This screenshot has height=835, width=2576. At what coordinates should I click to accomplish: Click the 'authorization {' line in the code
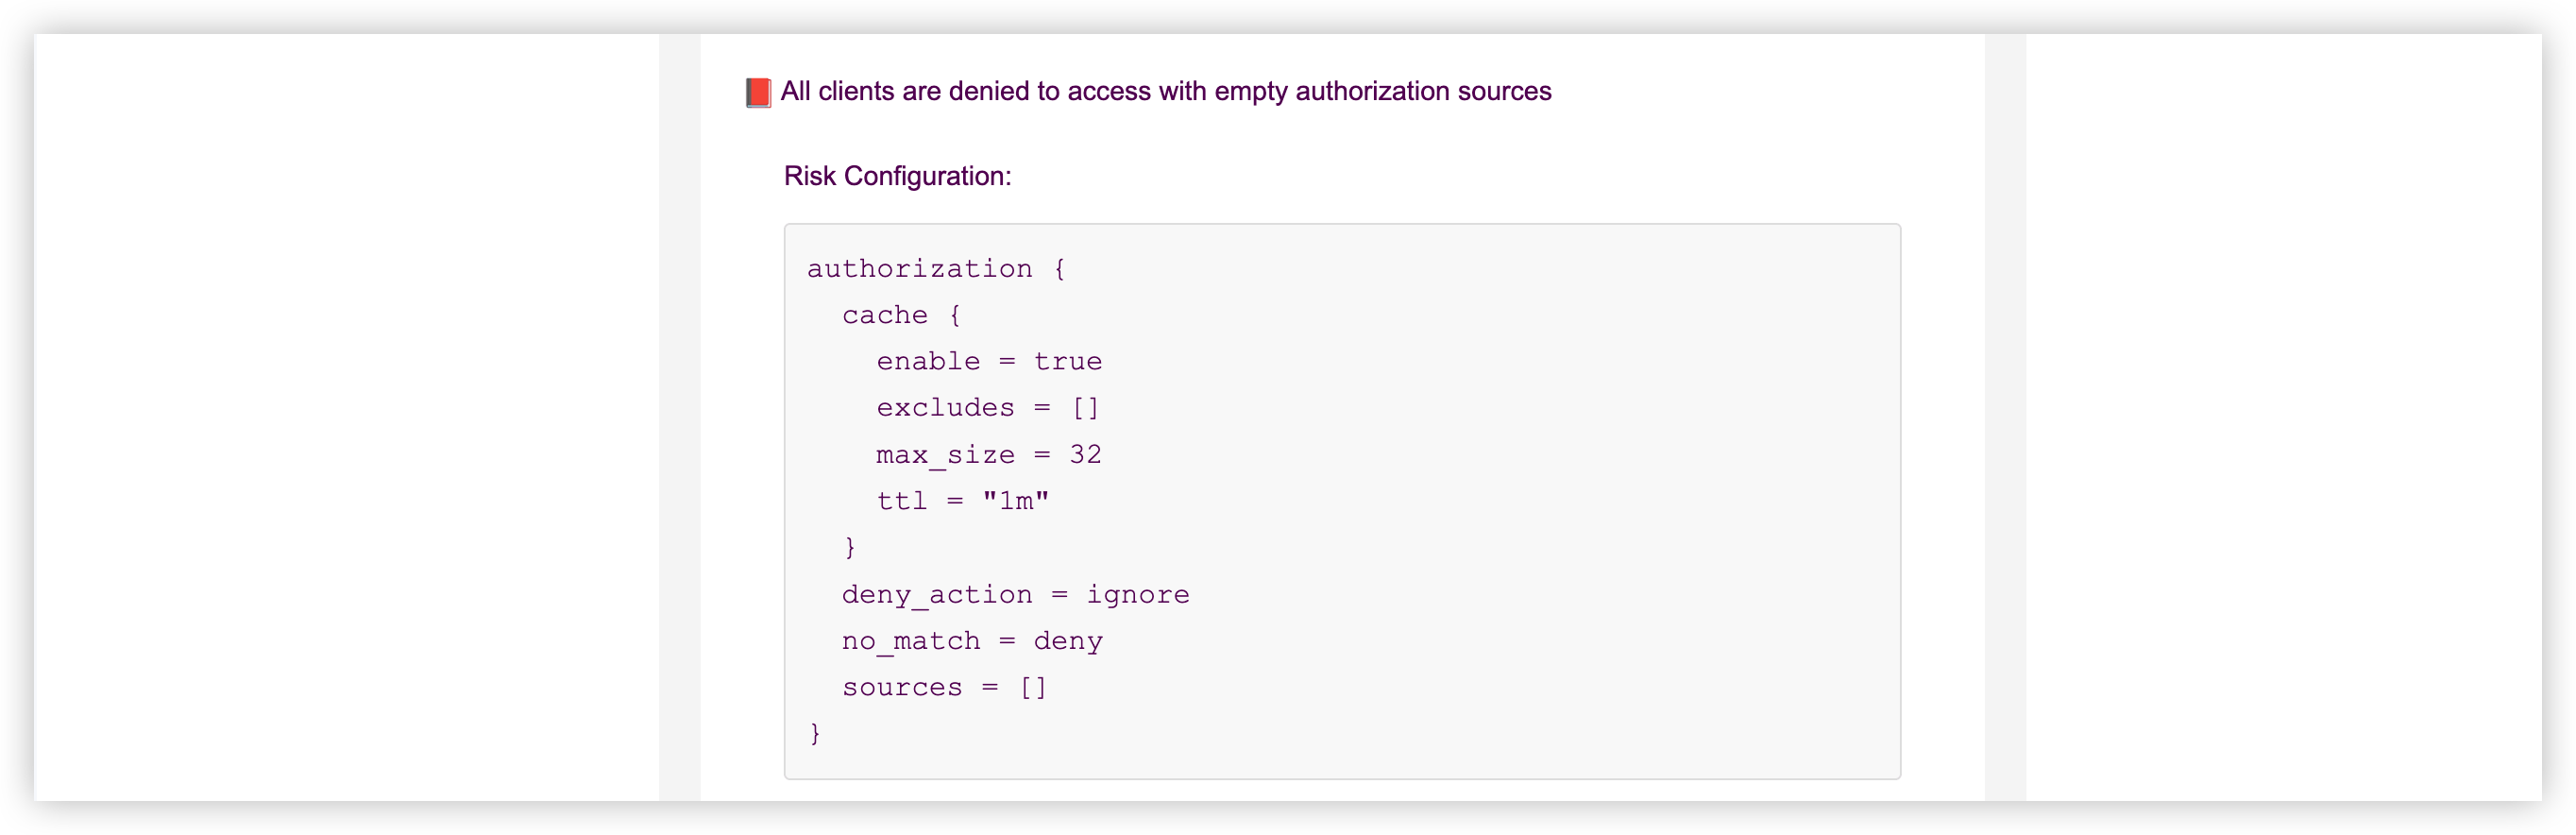coord(936,269)
